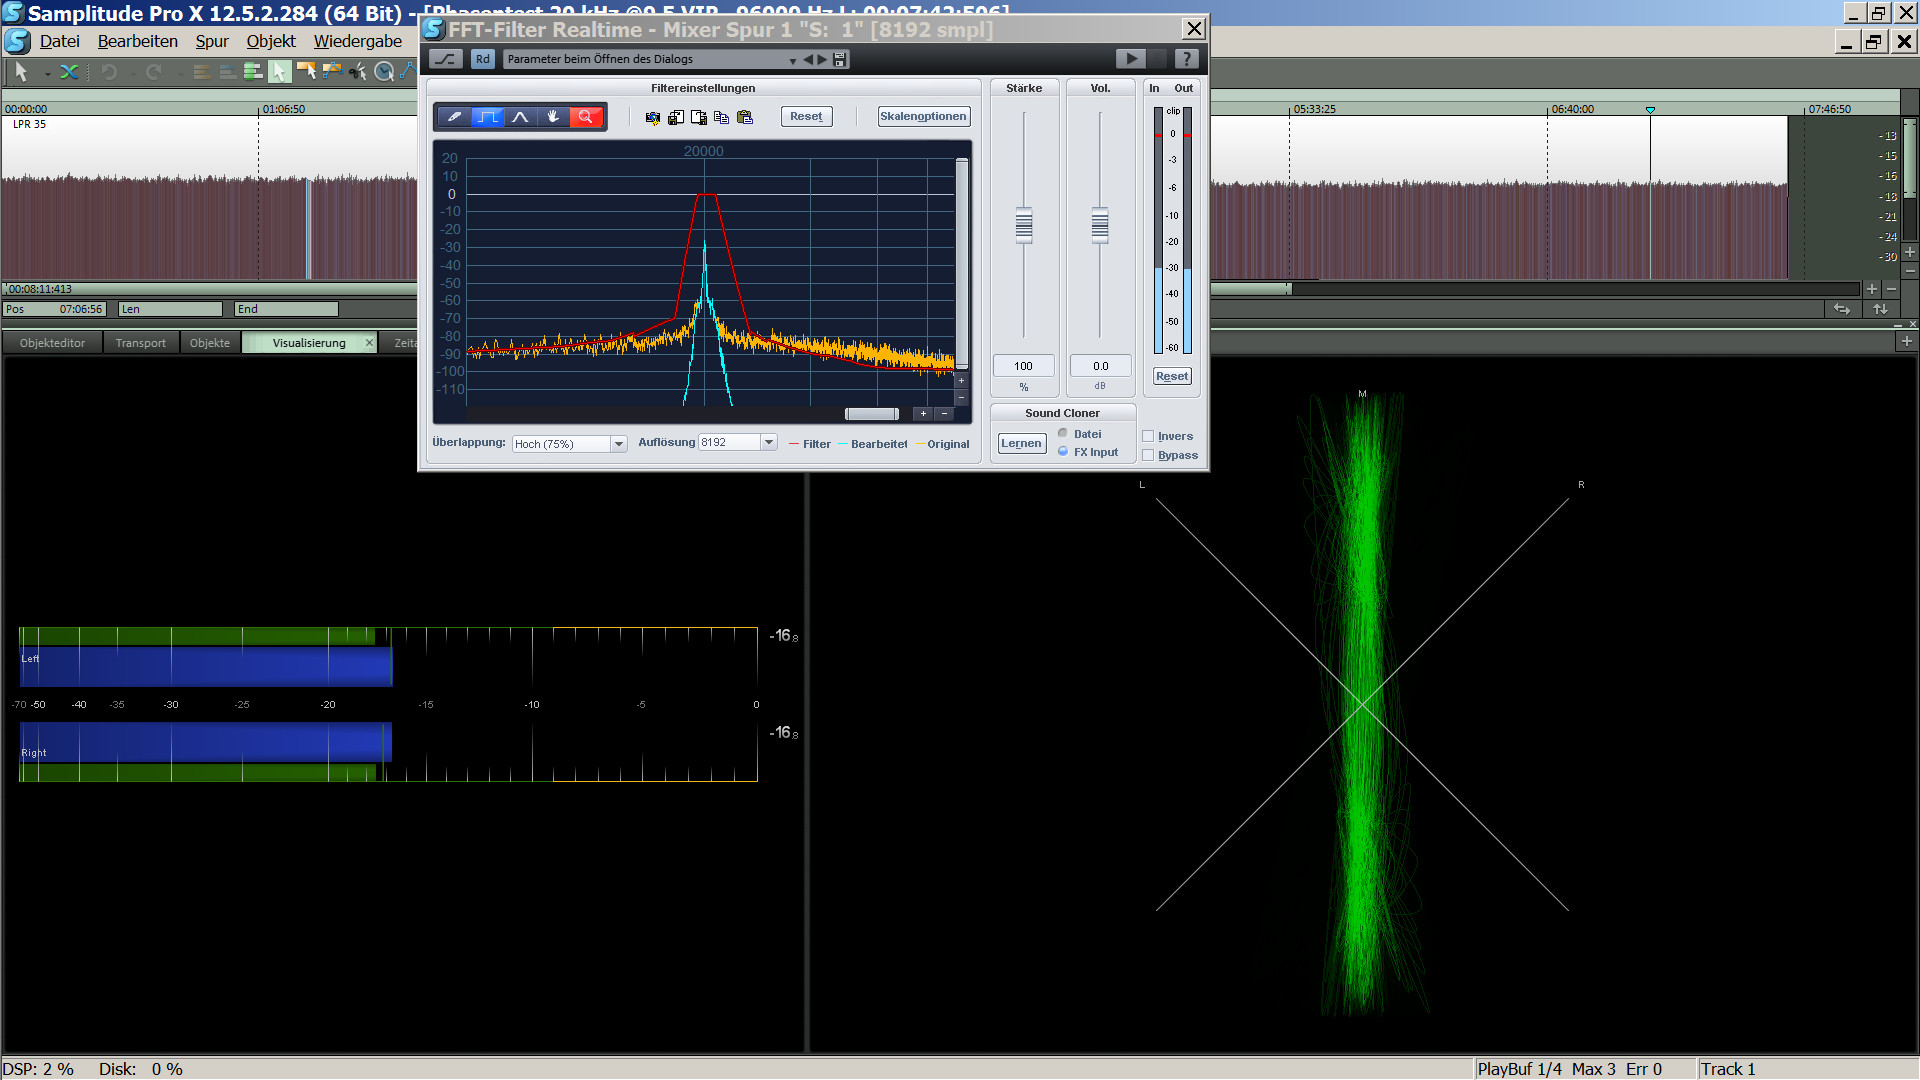Toggle the crossfade tool icon in main toolbar

(69, 72)
